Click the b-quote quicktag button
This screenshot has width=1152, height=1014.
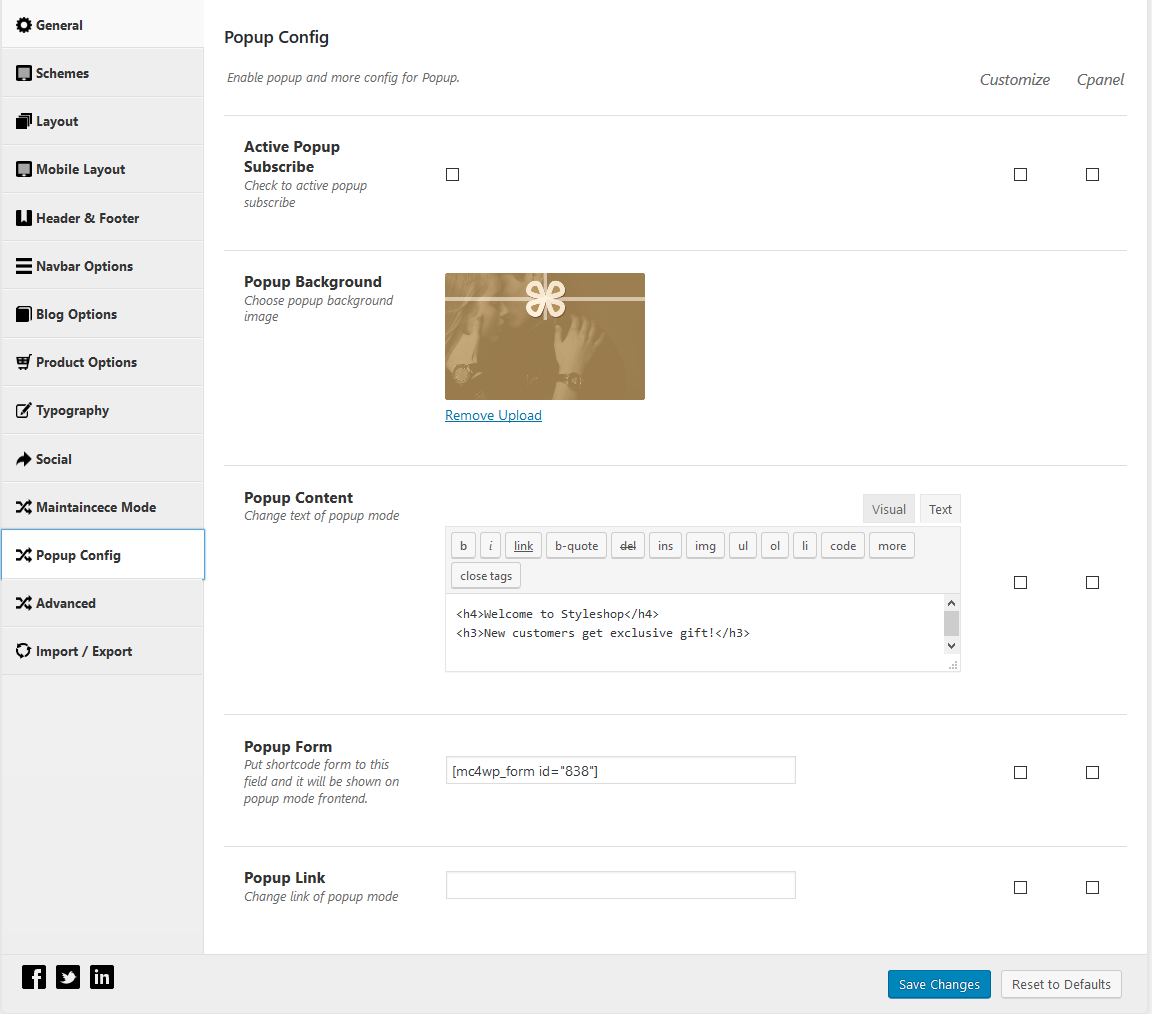pyautogui.click(x=576, y=546)
